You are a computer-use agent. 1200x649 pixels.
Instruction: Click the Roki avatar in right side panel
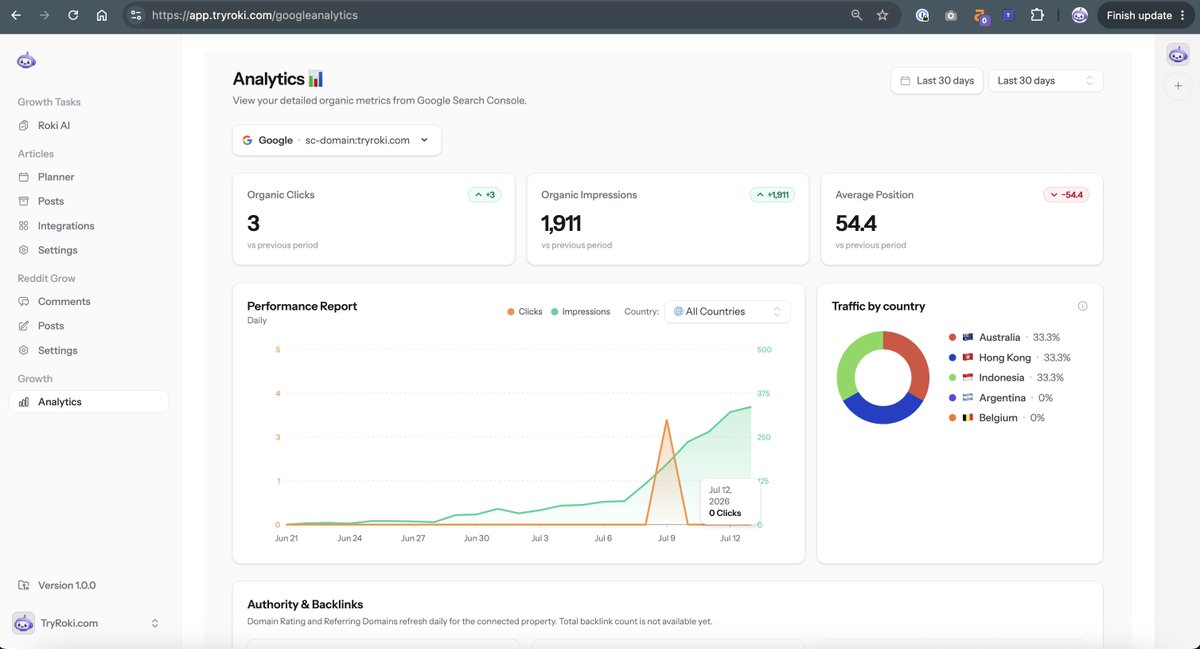pos(1178,55)
